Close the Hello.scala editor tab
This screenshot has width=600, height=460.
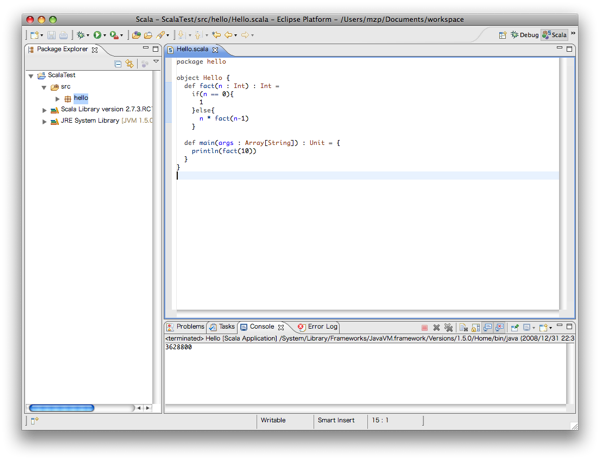click(215, 50)
